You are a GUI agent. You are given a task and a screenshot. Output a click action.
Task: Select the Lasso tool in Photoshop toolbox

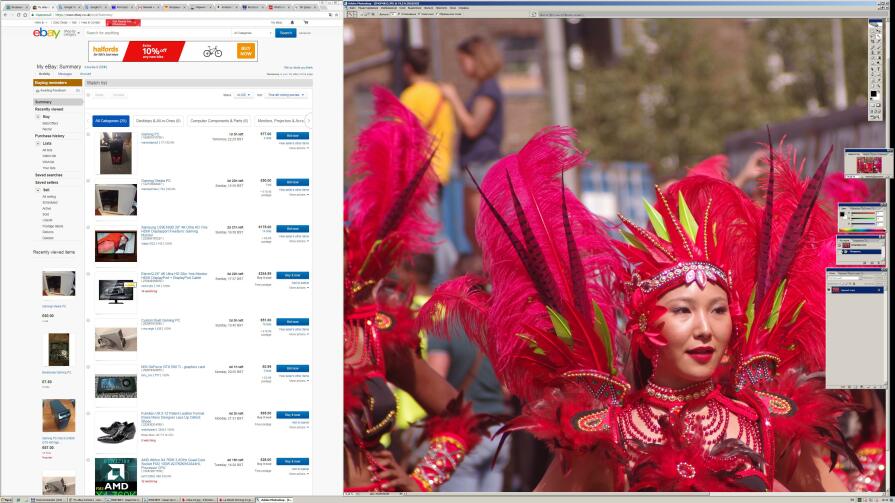tap(873, 36)
